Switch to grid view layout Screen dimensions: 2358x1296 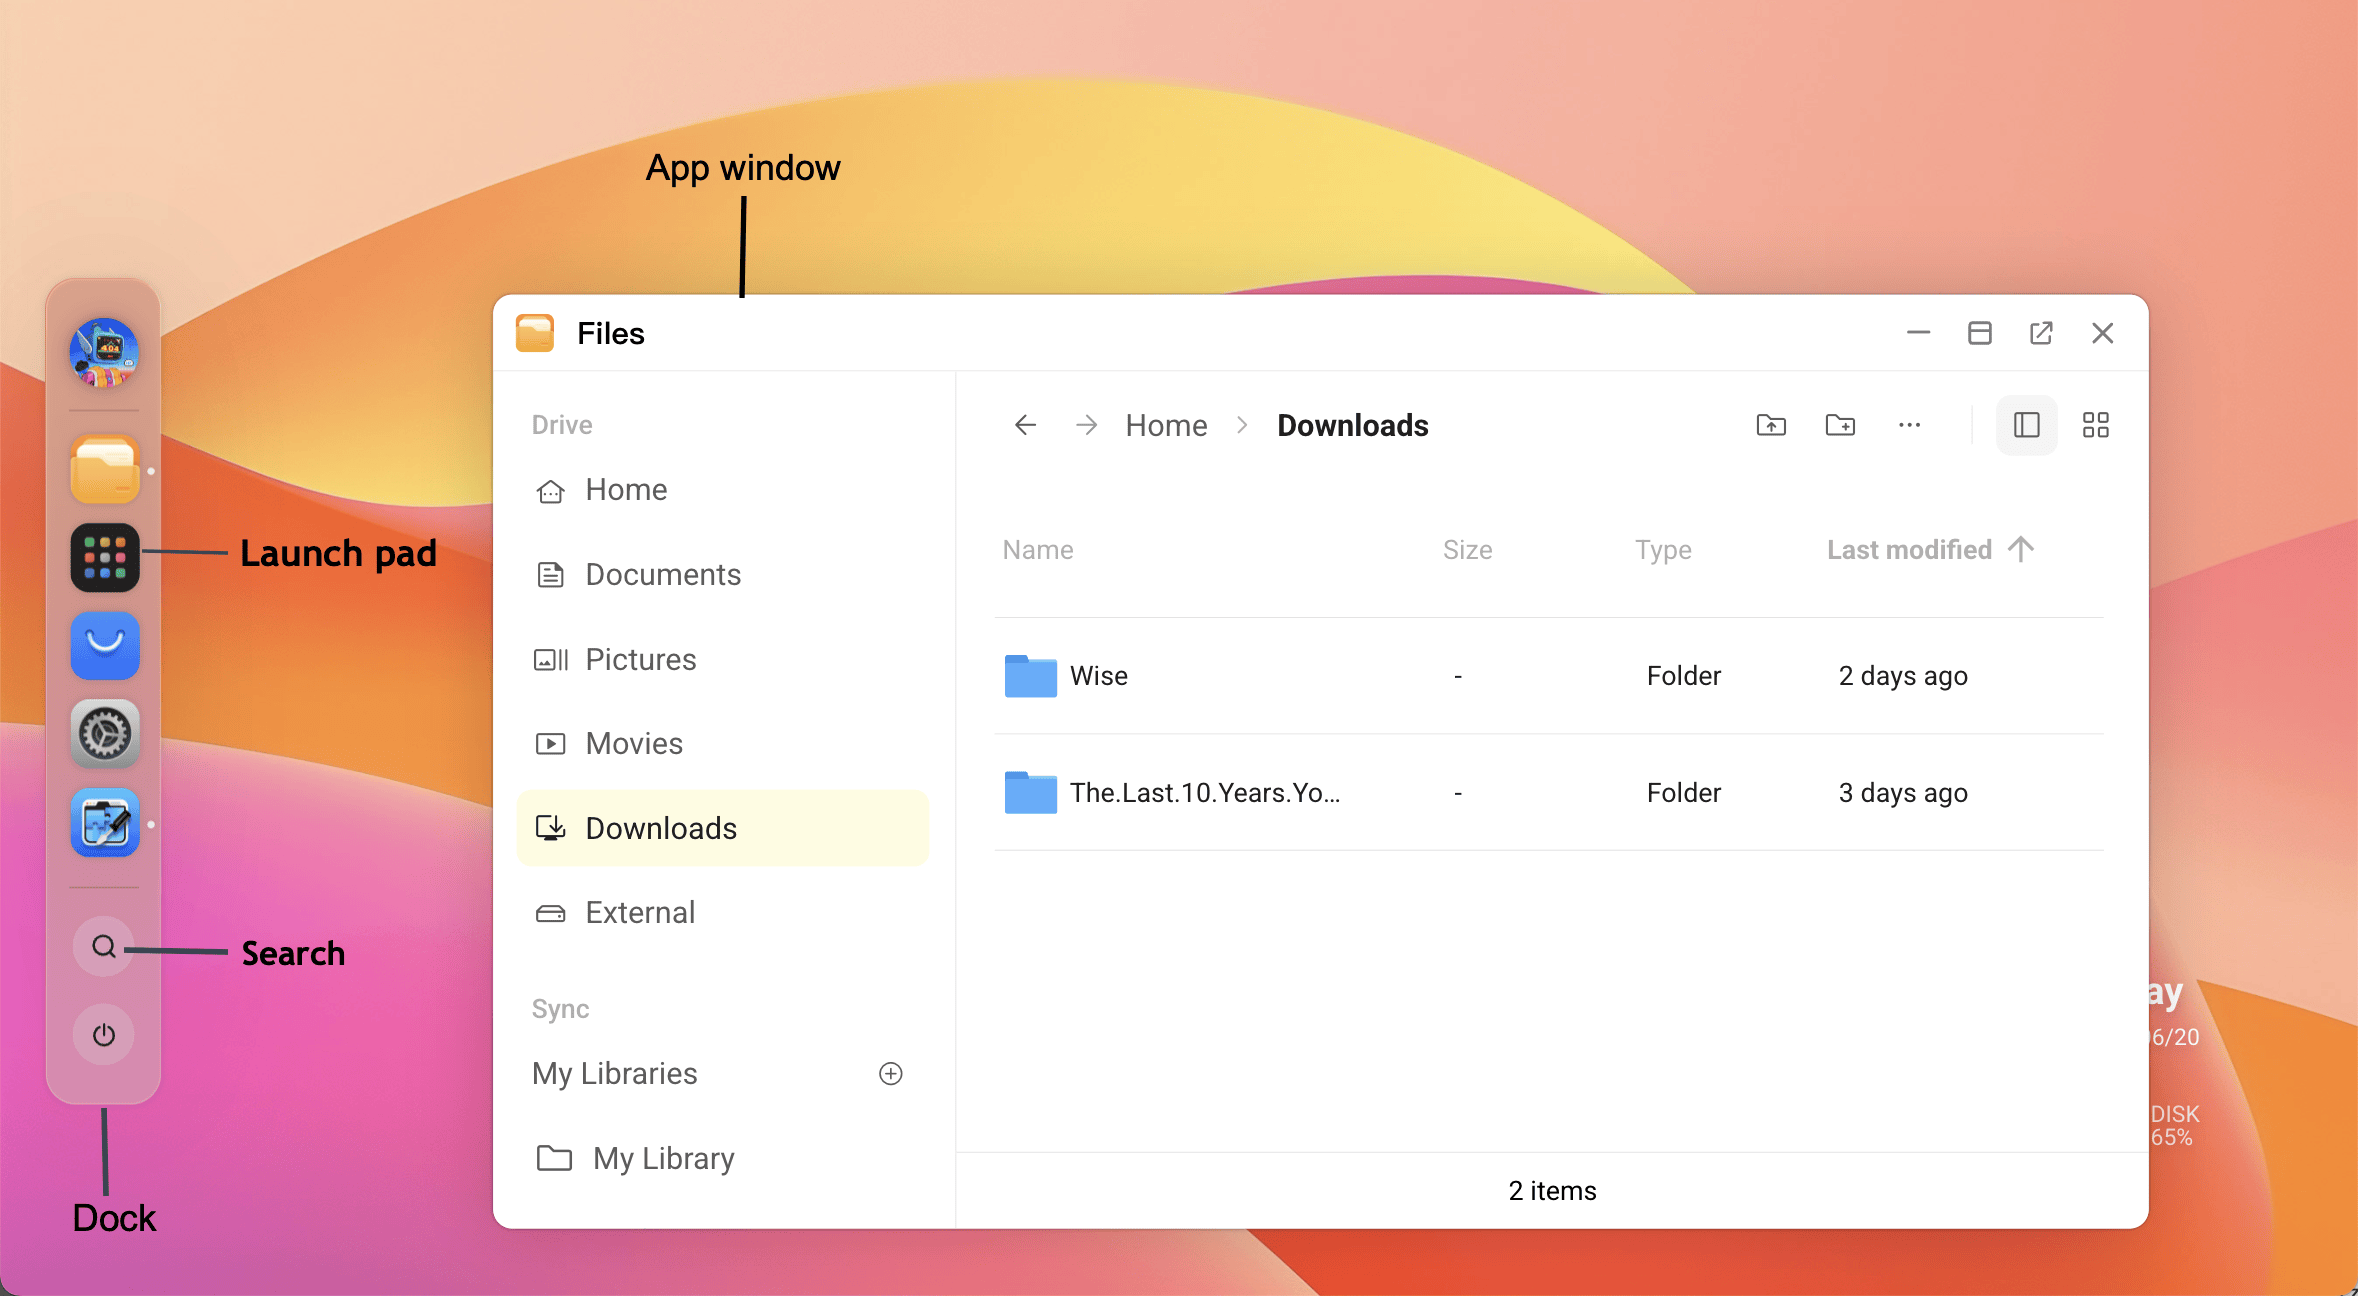point(2095,425)
